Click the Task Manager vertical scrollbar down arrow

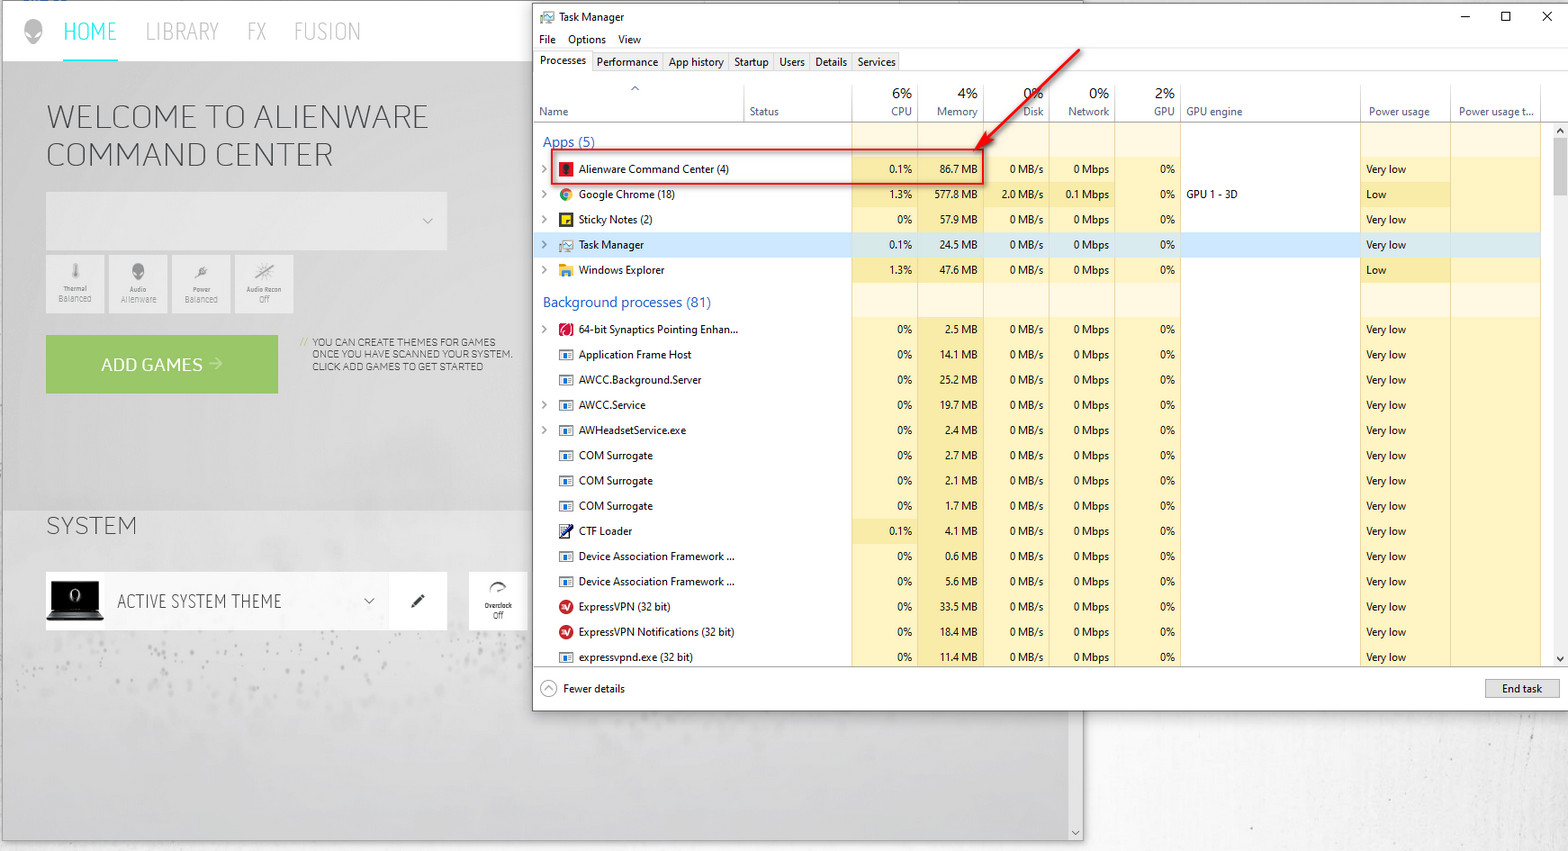pyautogui.click(x=1560, y=659)
